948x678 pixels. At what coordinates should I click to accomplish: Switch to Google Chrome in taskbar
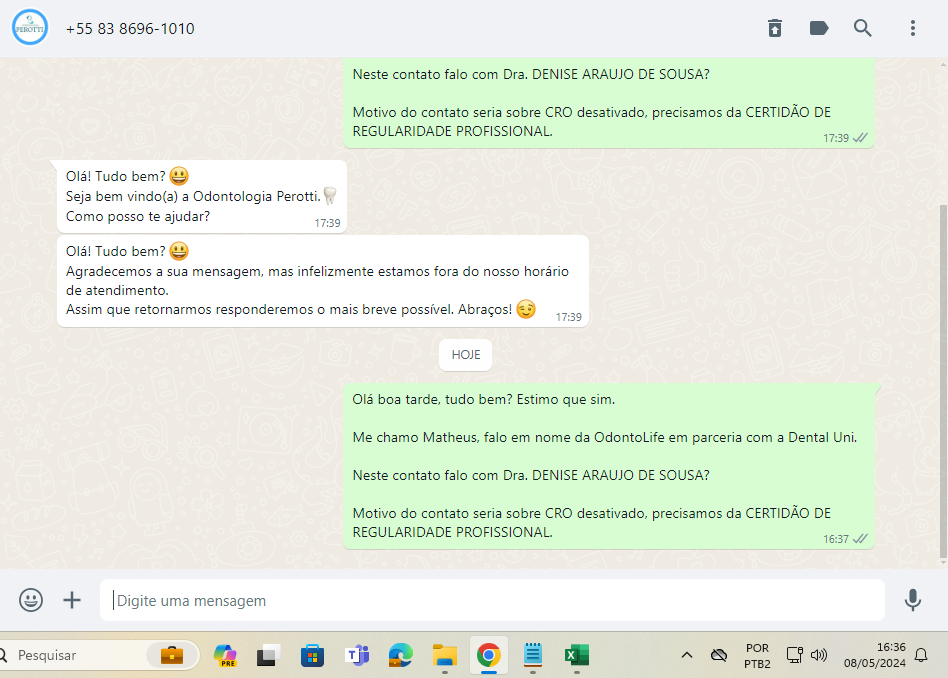tap(489, 655)
